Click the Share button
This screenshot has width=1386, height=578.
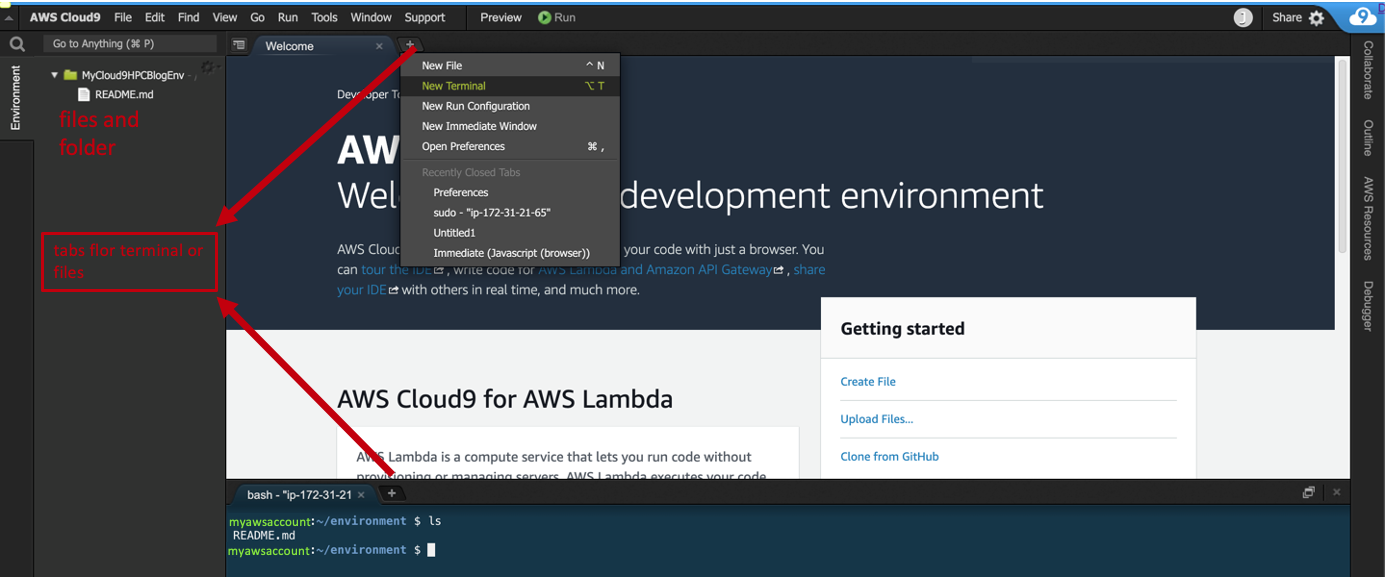pyautogui.click(x=1287, y=18)
